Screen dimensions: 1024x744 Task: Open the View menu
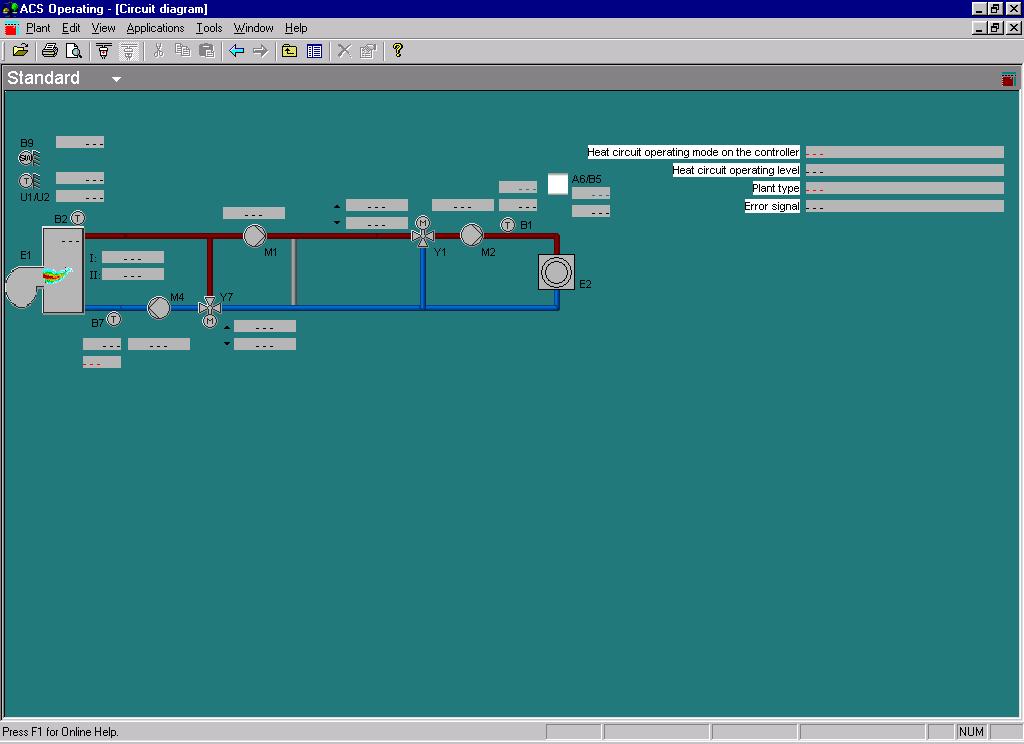pyautogui.click(x=103, y=28)
